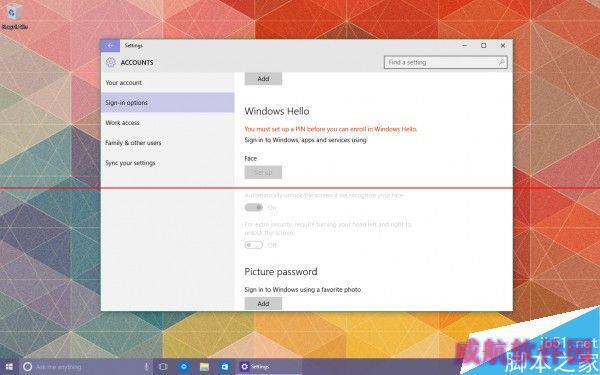Viewport: 600px width, 375px height.
Task: Toggle automatic face unlock switch
Action: click(x=254, y=207)
